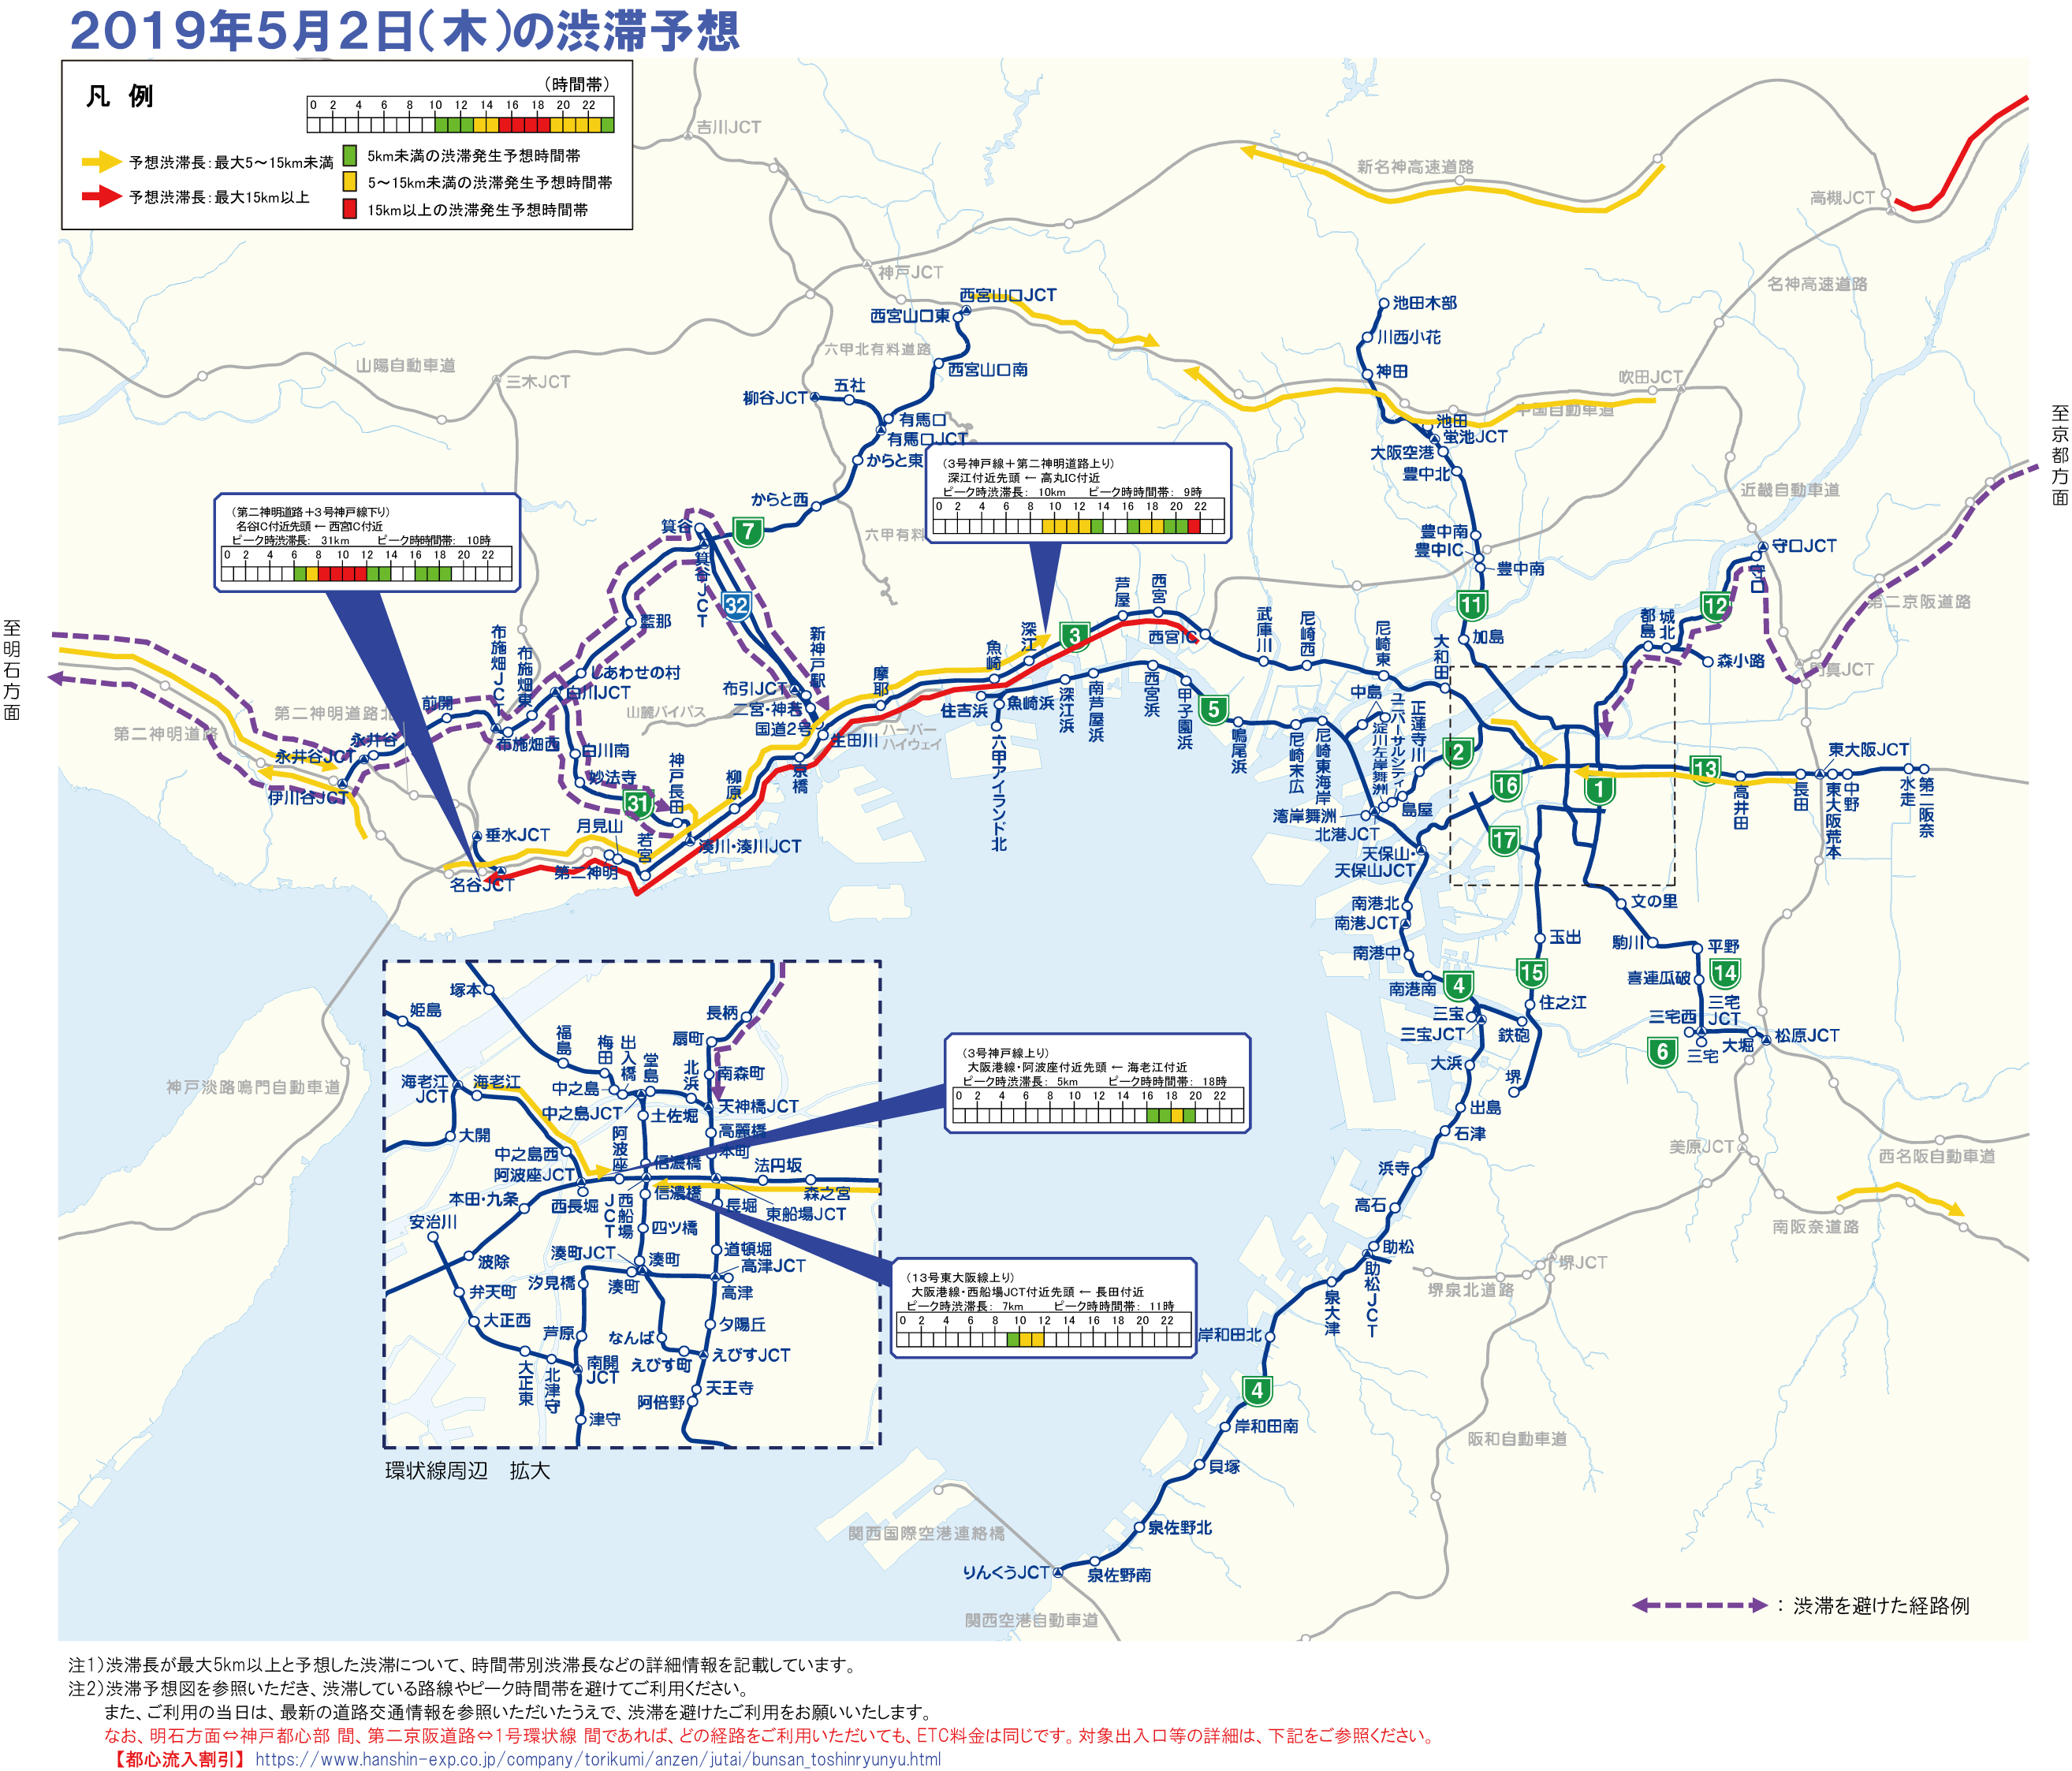Click the green route 15 shield
Screen dimensions: 2072x1771
point(1531,972)
